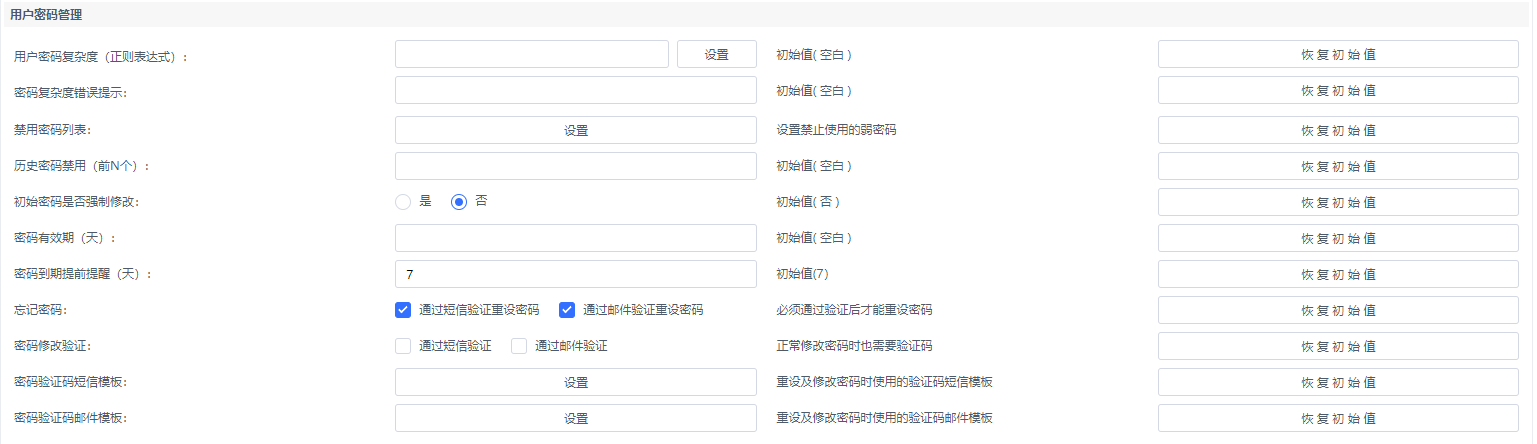
Task: Click the 历史密码禁用 input field
Action: tap(576, 166)
